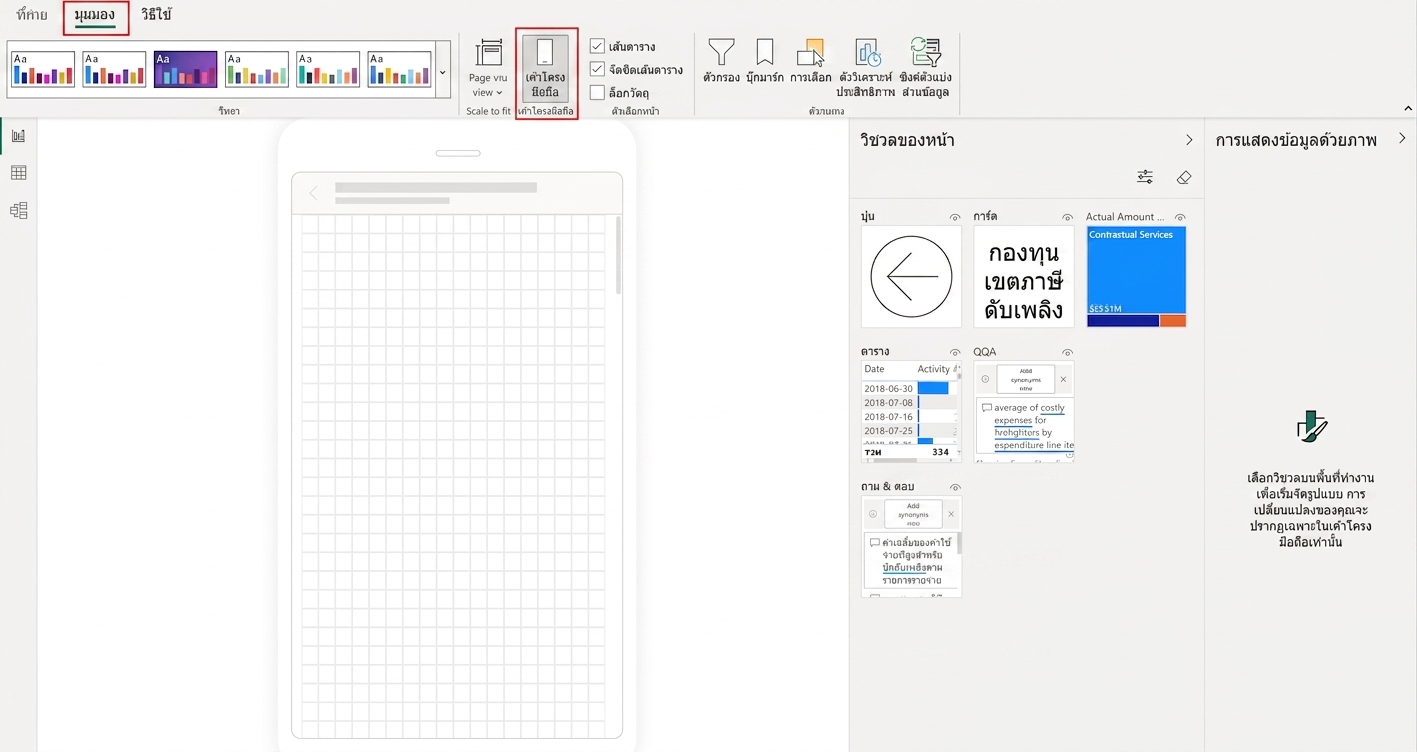Select the card visual กองทุนเขตภาษีดับเพลิง
1417x752 pixels.
click(1024, 276)
